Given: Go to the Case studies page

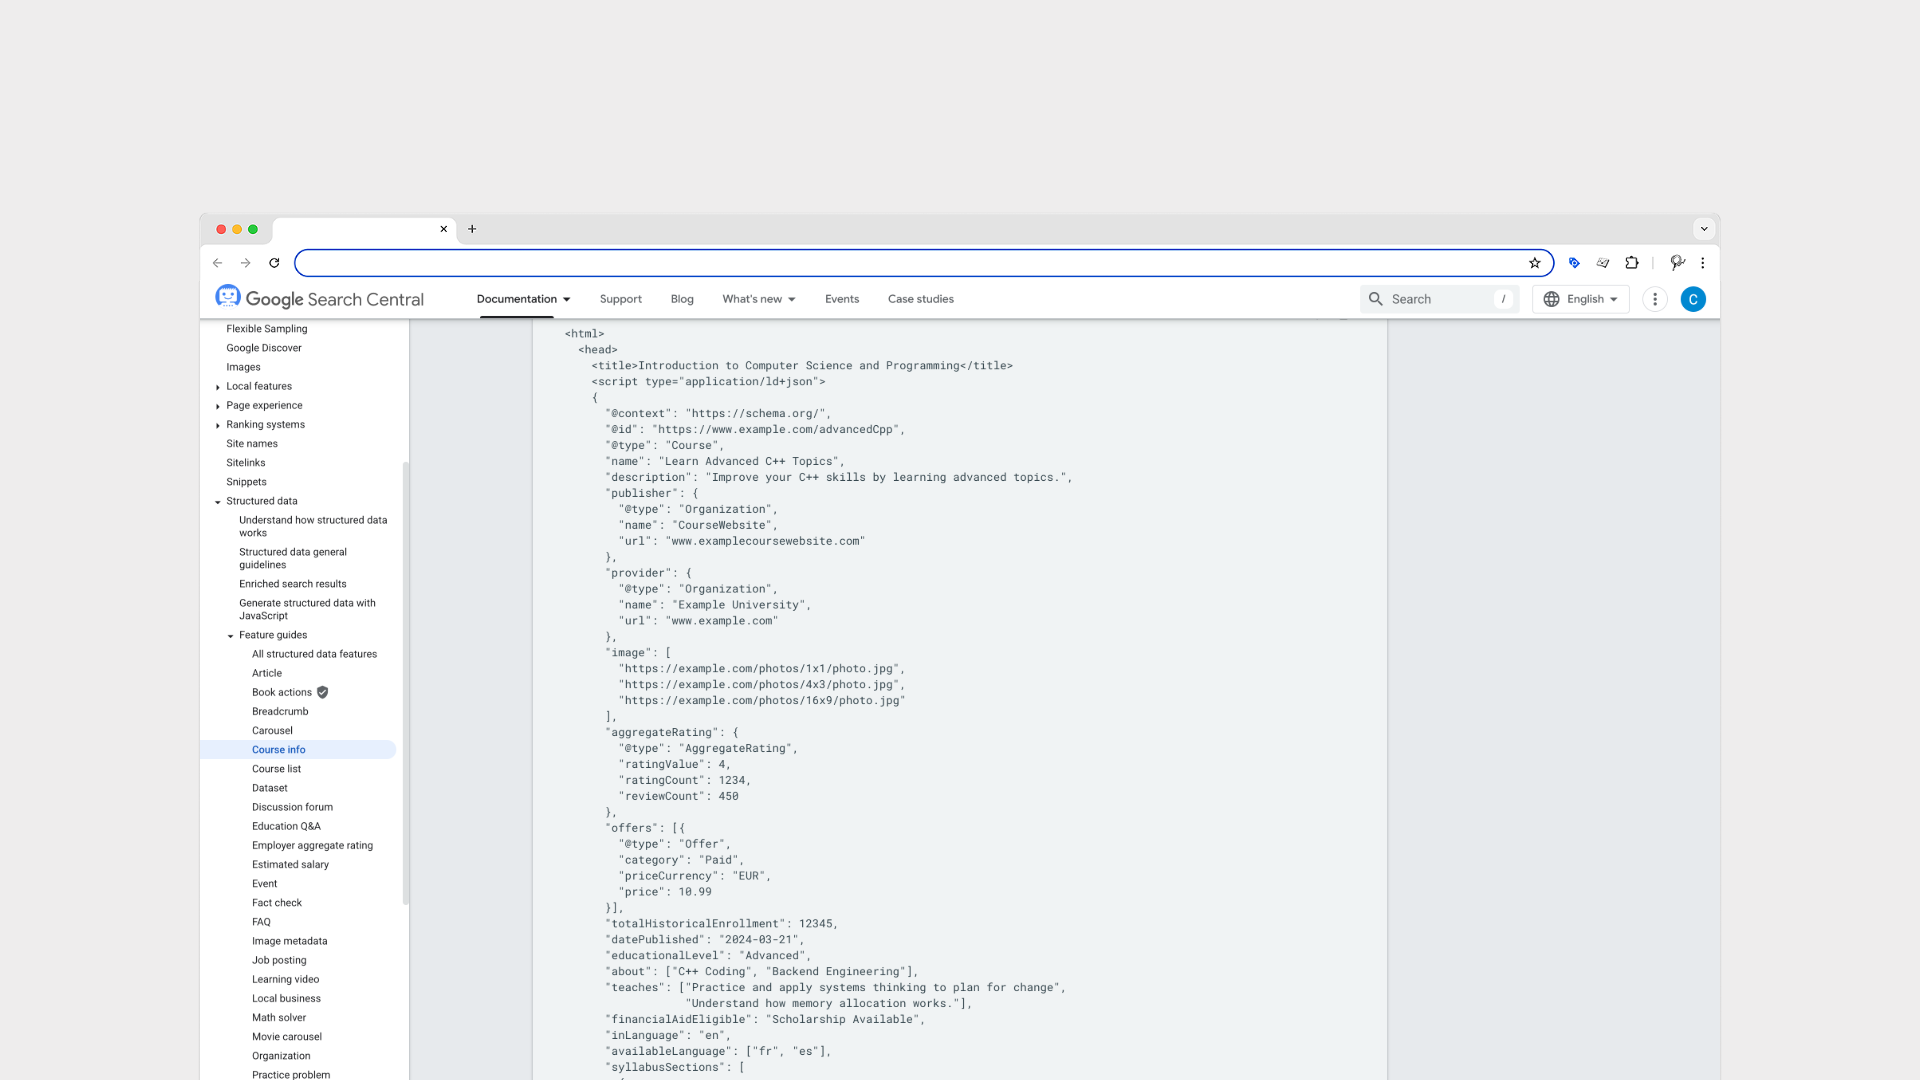Looking at the screenshot, I should pyautogui.click(x=920, y=299).
